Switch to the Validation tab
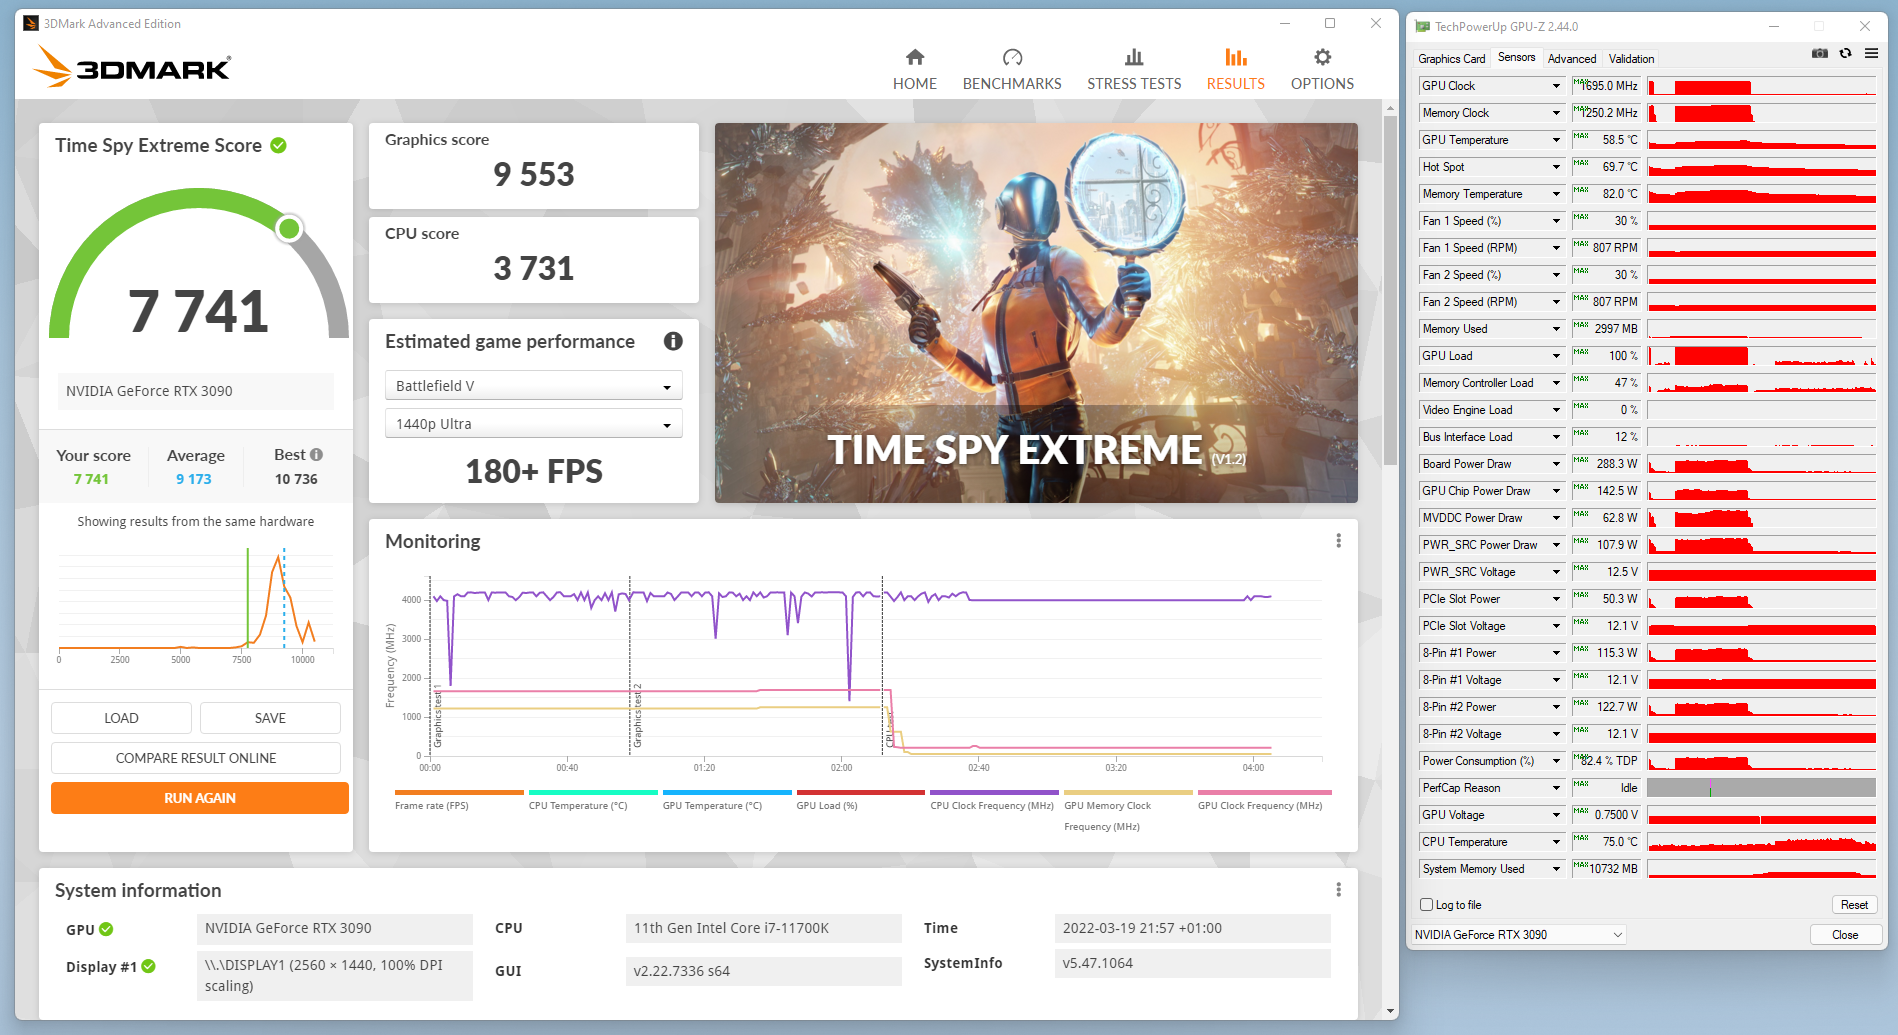The width and height of the screenshot is (1898, 1035). [1631, 59]
